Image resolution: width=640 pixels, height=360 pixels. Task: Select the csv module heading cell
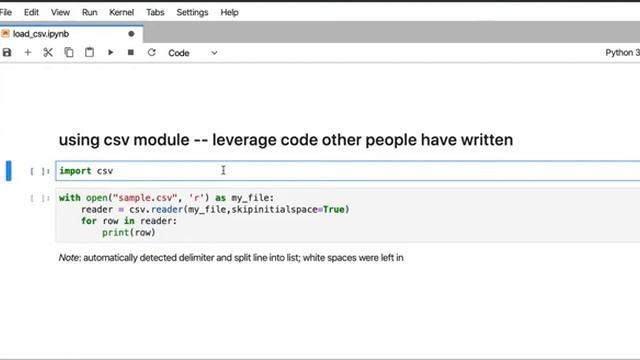click(x=286, y=140)
